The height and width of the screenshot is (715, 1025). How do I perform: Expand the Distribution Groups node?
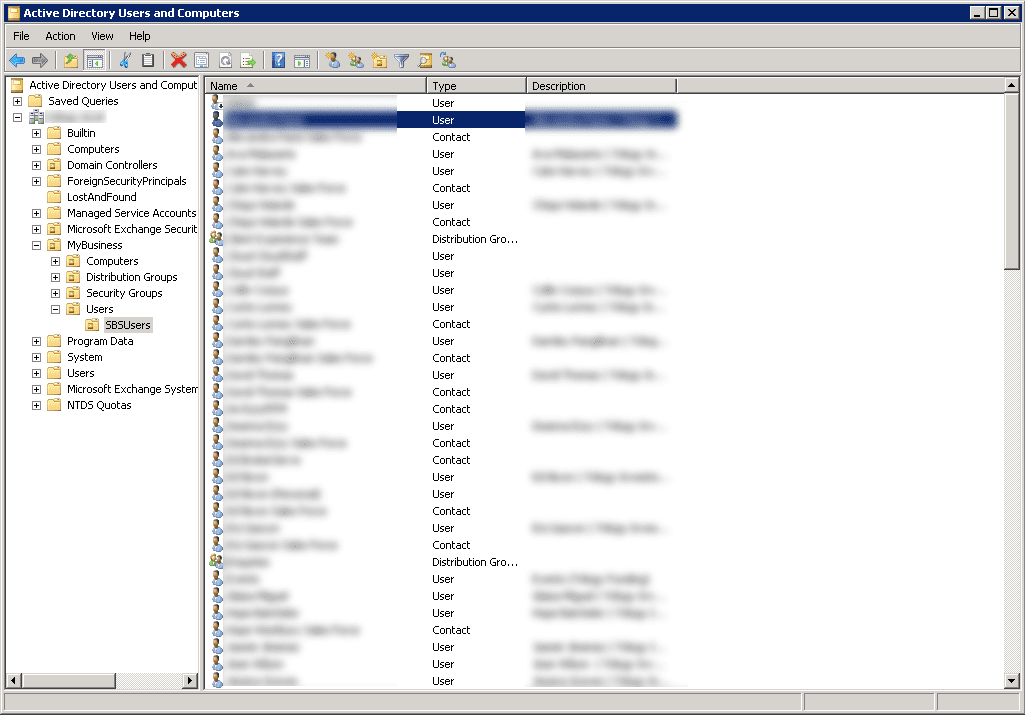(56, 277)
